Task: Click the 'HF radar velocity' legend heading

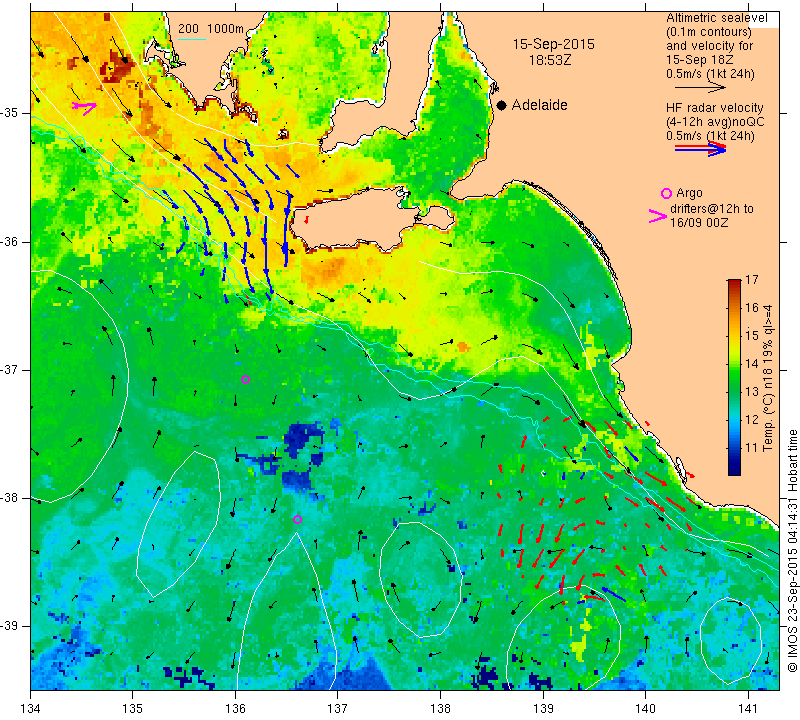Action: click(714, 108)
